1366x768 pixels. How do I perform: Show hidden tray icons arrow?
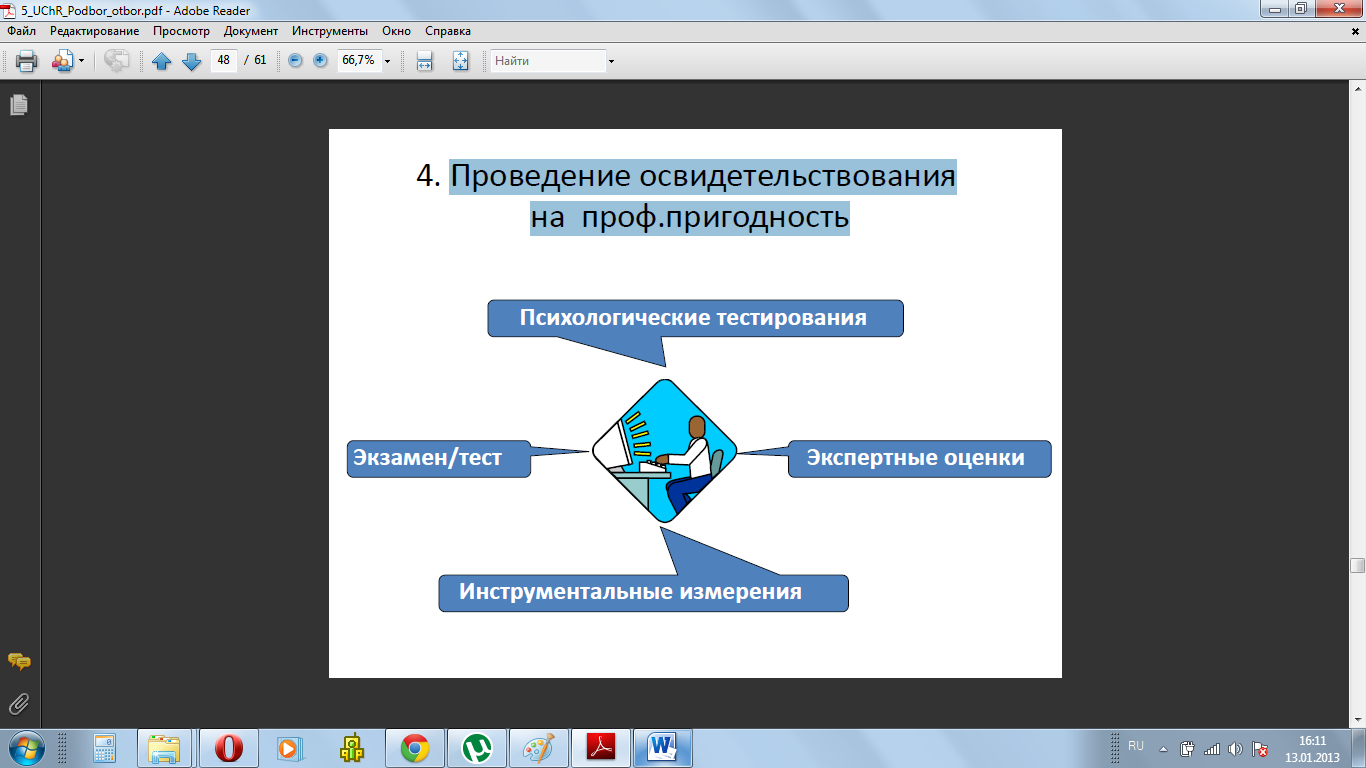[1162, 748]
